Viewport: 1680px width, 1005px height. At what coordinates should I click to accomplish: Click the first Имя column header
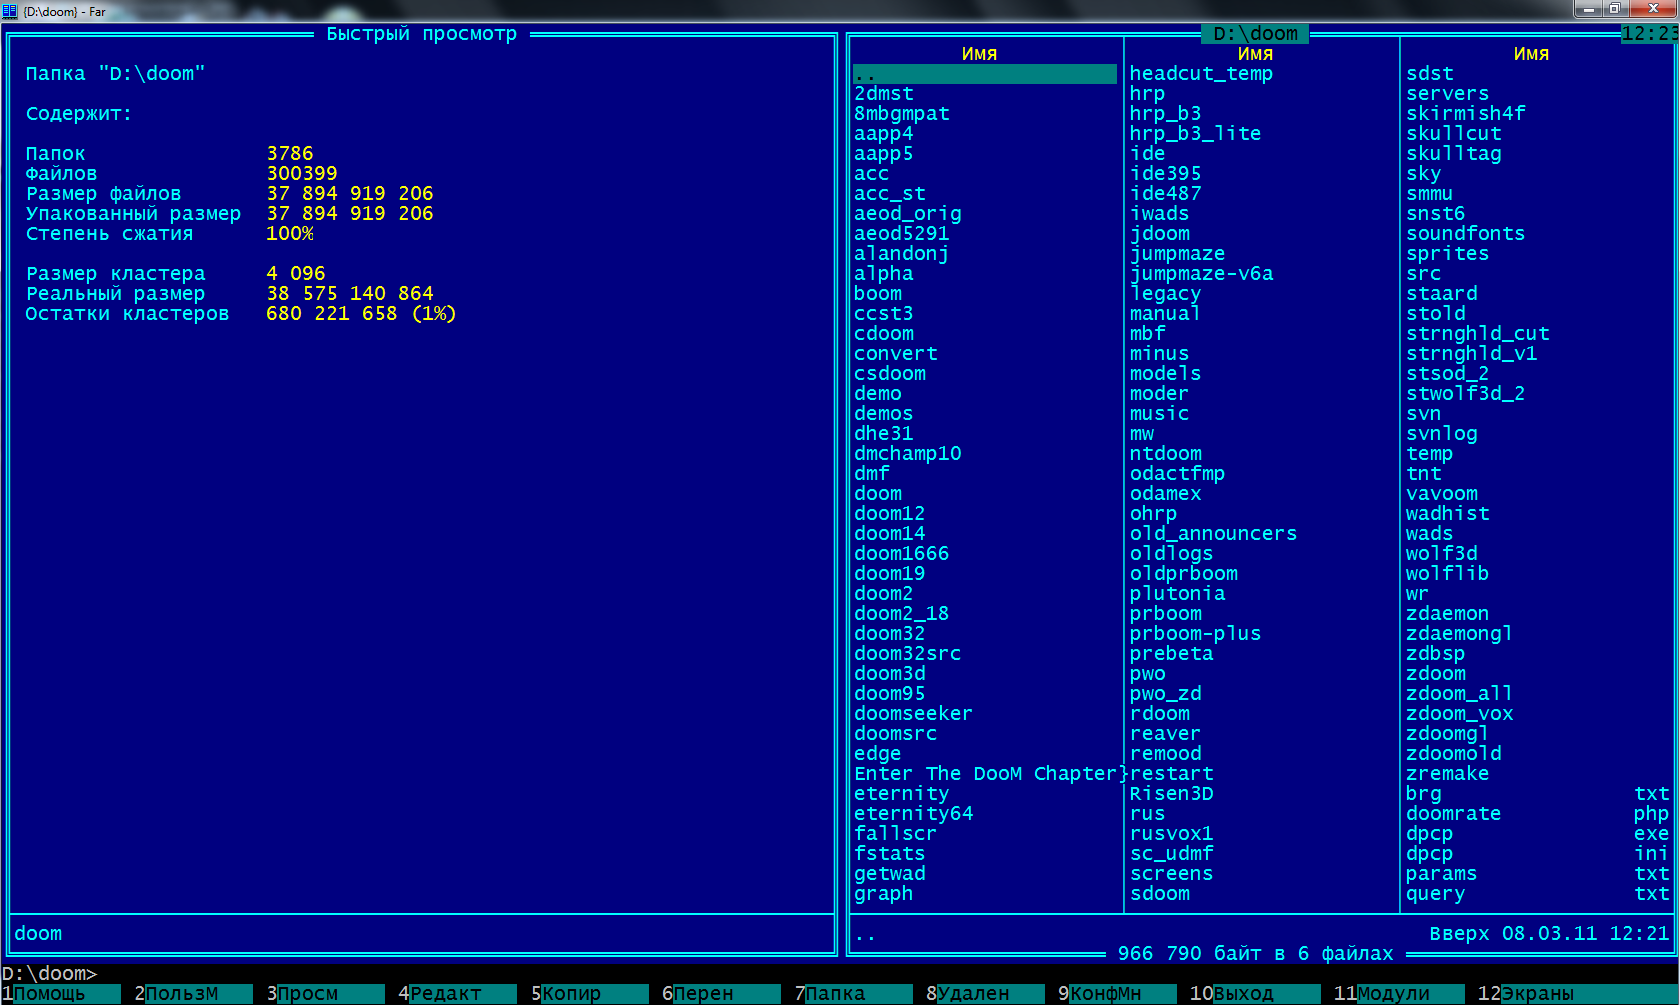pos(979,54)
